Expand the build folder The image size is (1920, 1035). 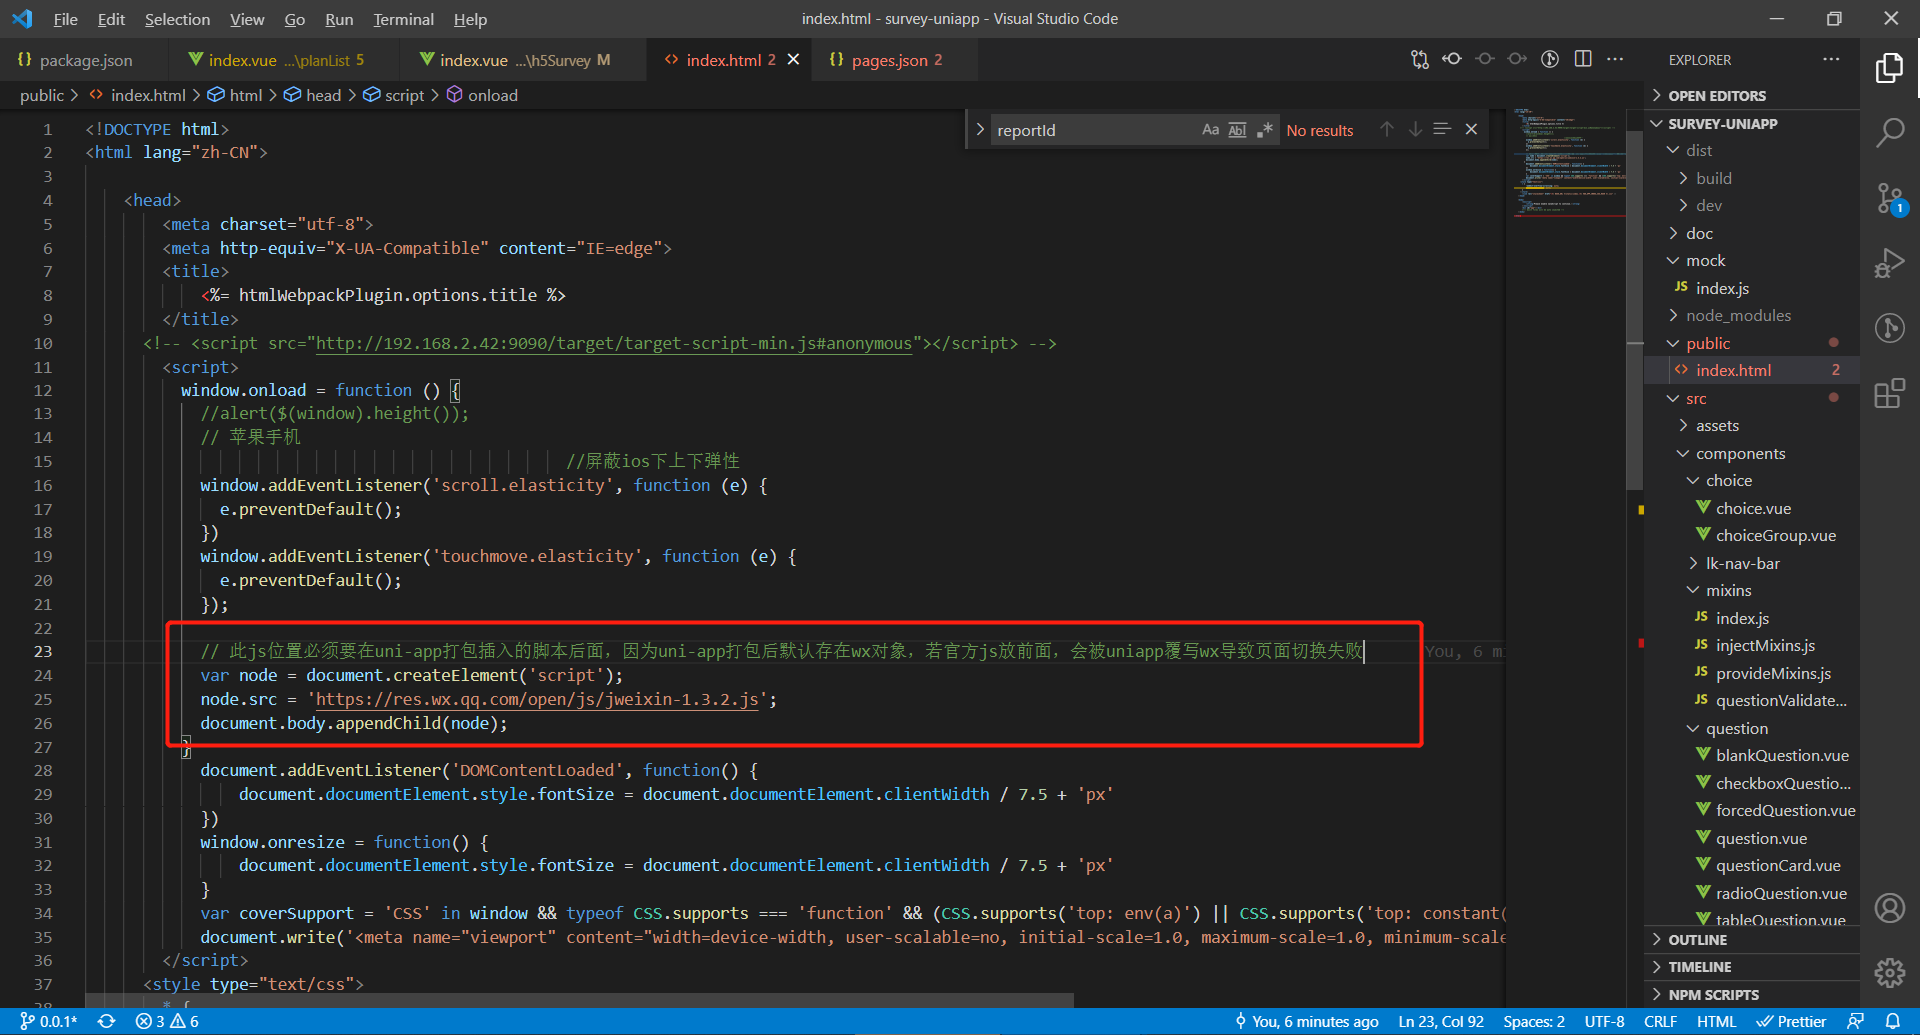pos(1752,178)
